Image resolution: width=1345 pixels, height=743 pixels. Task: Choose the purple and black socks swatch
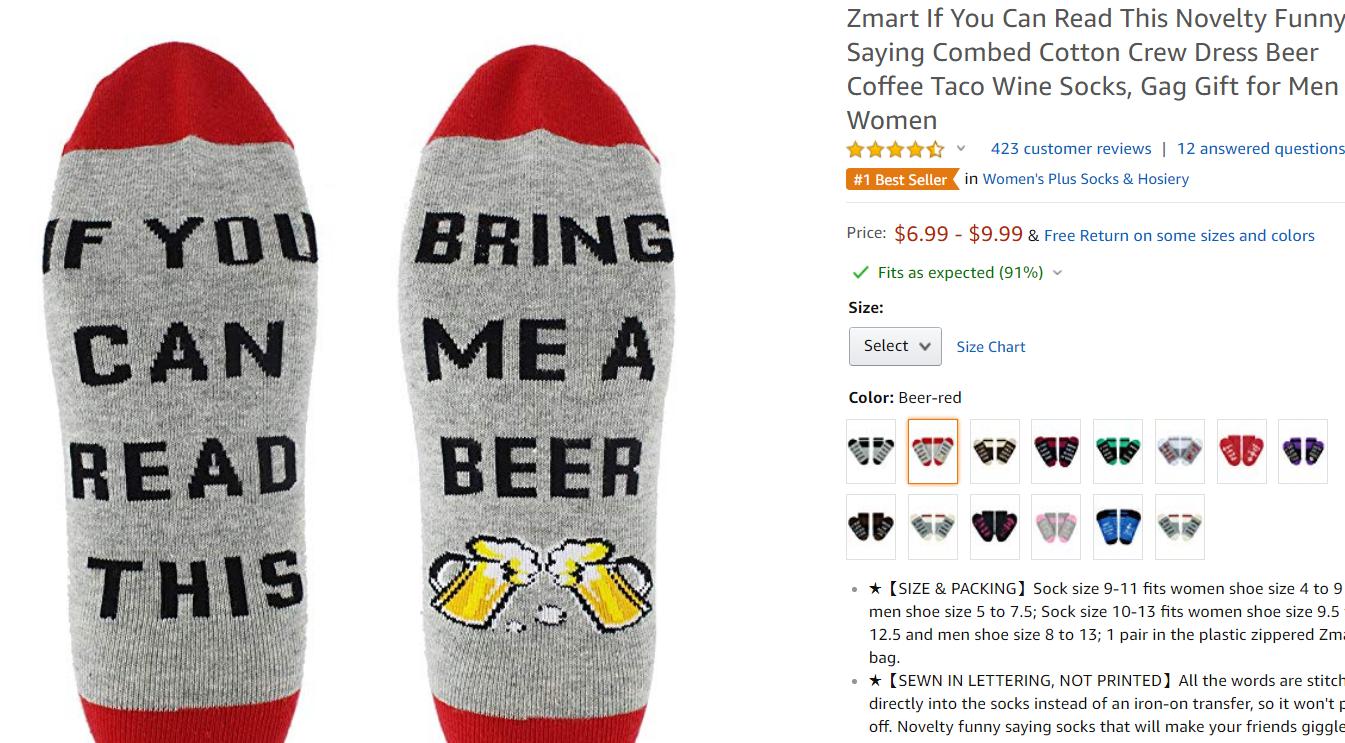pyautogui.click(x=1303, y=451)
